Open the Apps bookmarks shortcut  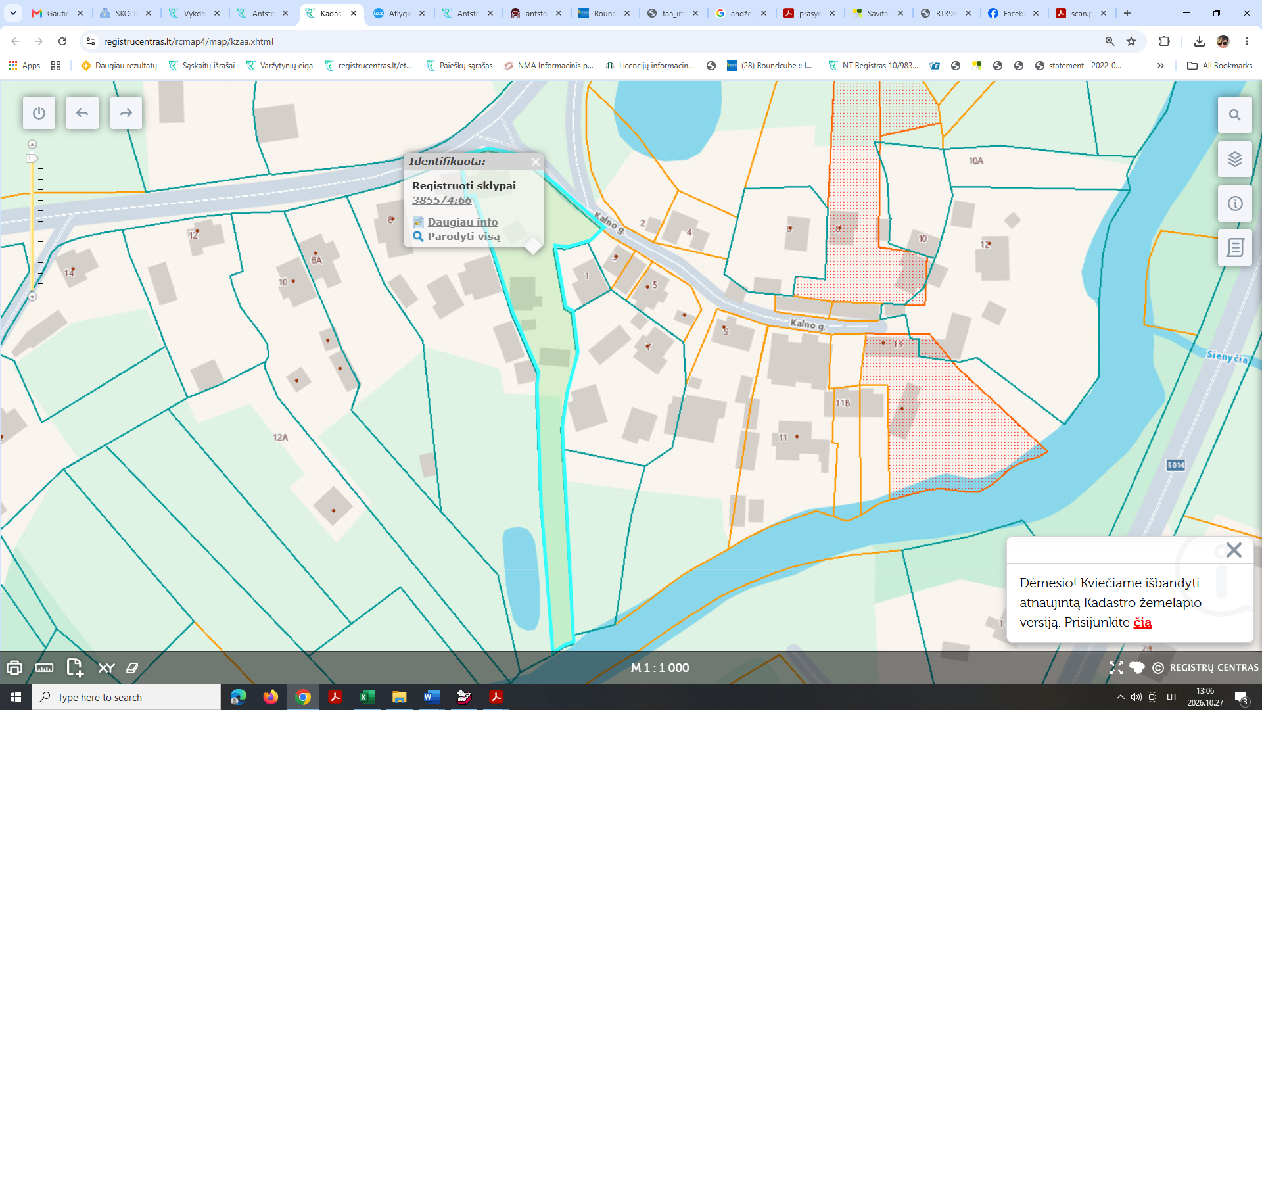click(24, 65)
